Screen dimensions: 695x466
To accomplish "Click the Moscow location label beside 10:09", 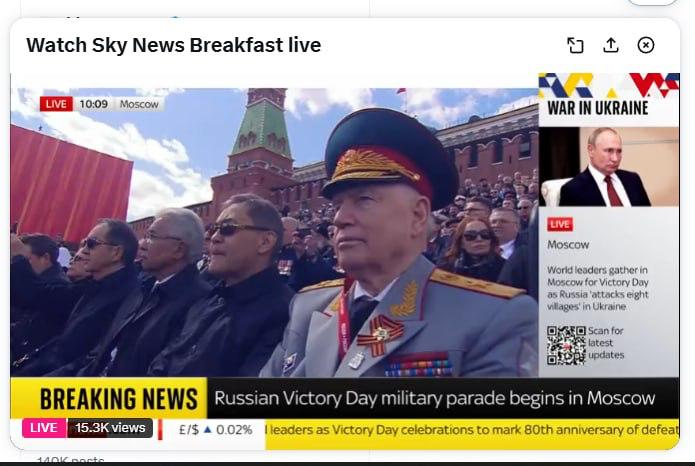I will (x=139, y=104).
